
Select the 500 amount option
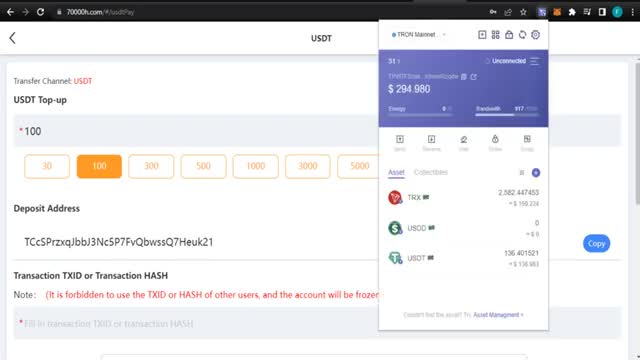(203, 166)
